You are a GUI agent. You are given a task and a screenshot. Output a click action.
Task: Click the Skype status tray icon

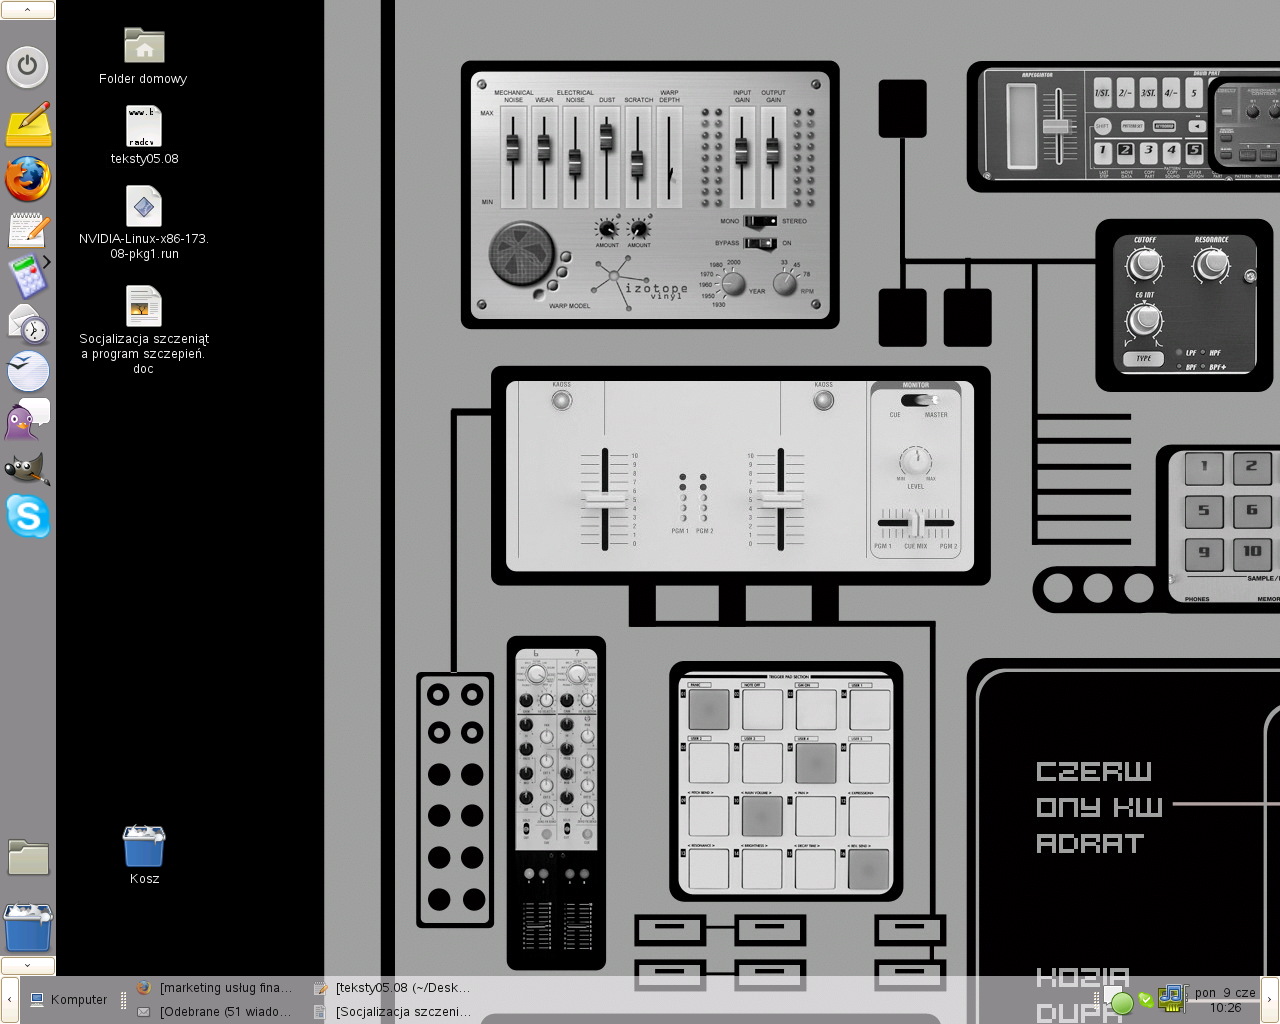pos(1146,1000)
